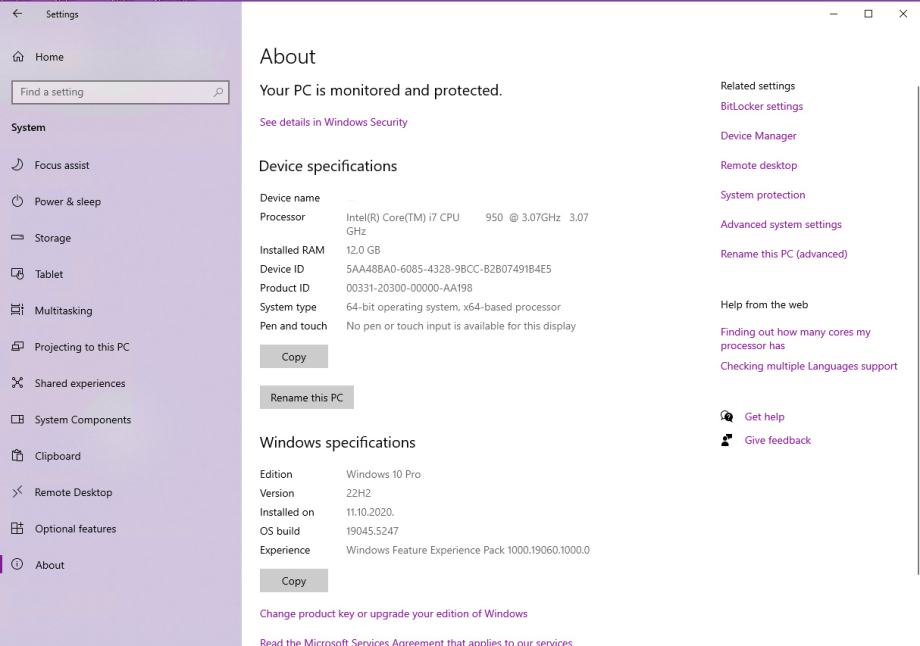Click the Tablet icon in the sidebar
Screen dimensions: 920x646
pyautogui.click(x=18, y=274)
